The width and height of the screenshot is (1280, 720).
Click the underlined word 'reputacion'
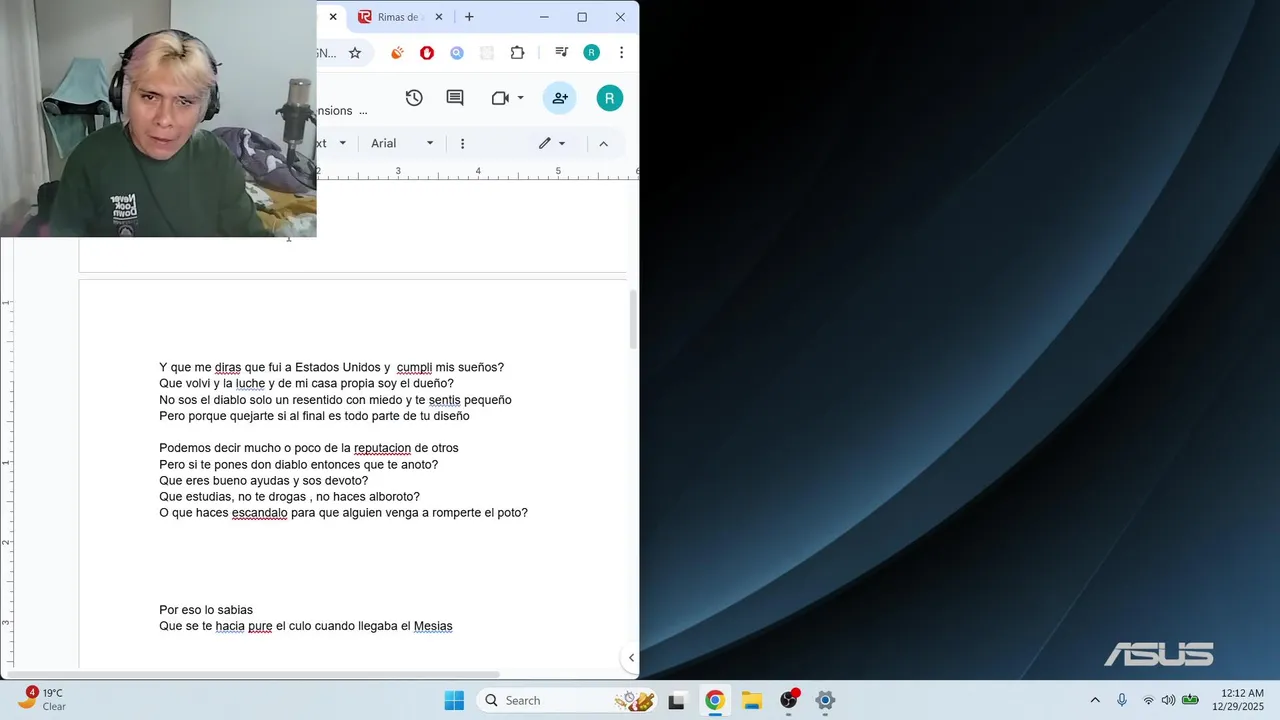click(382, 448)
